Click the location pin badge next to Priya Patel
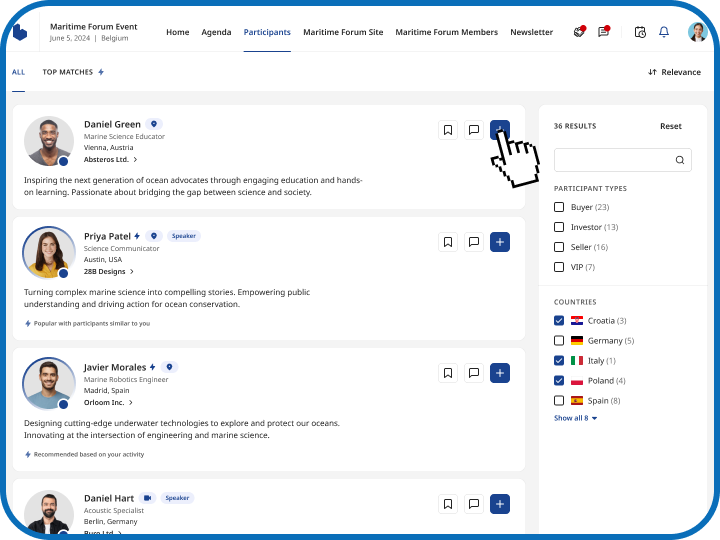Screen dimensions: 720x540 154,236
